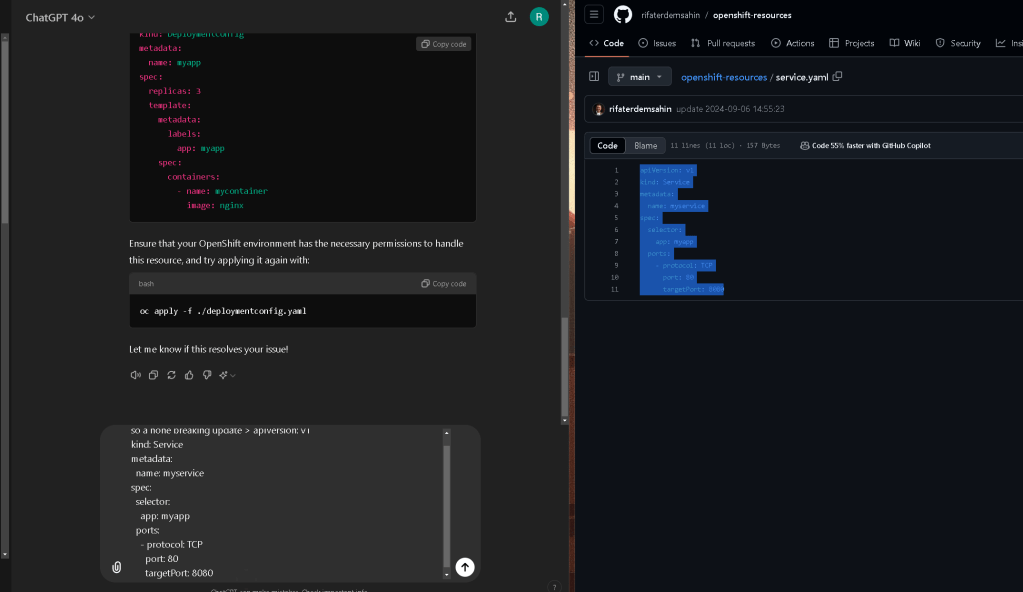
Task: Switch to the Code repository tab
Action: [607, 43]
